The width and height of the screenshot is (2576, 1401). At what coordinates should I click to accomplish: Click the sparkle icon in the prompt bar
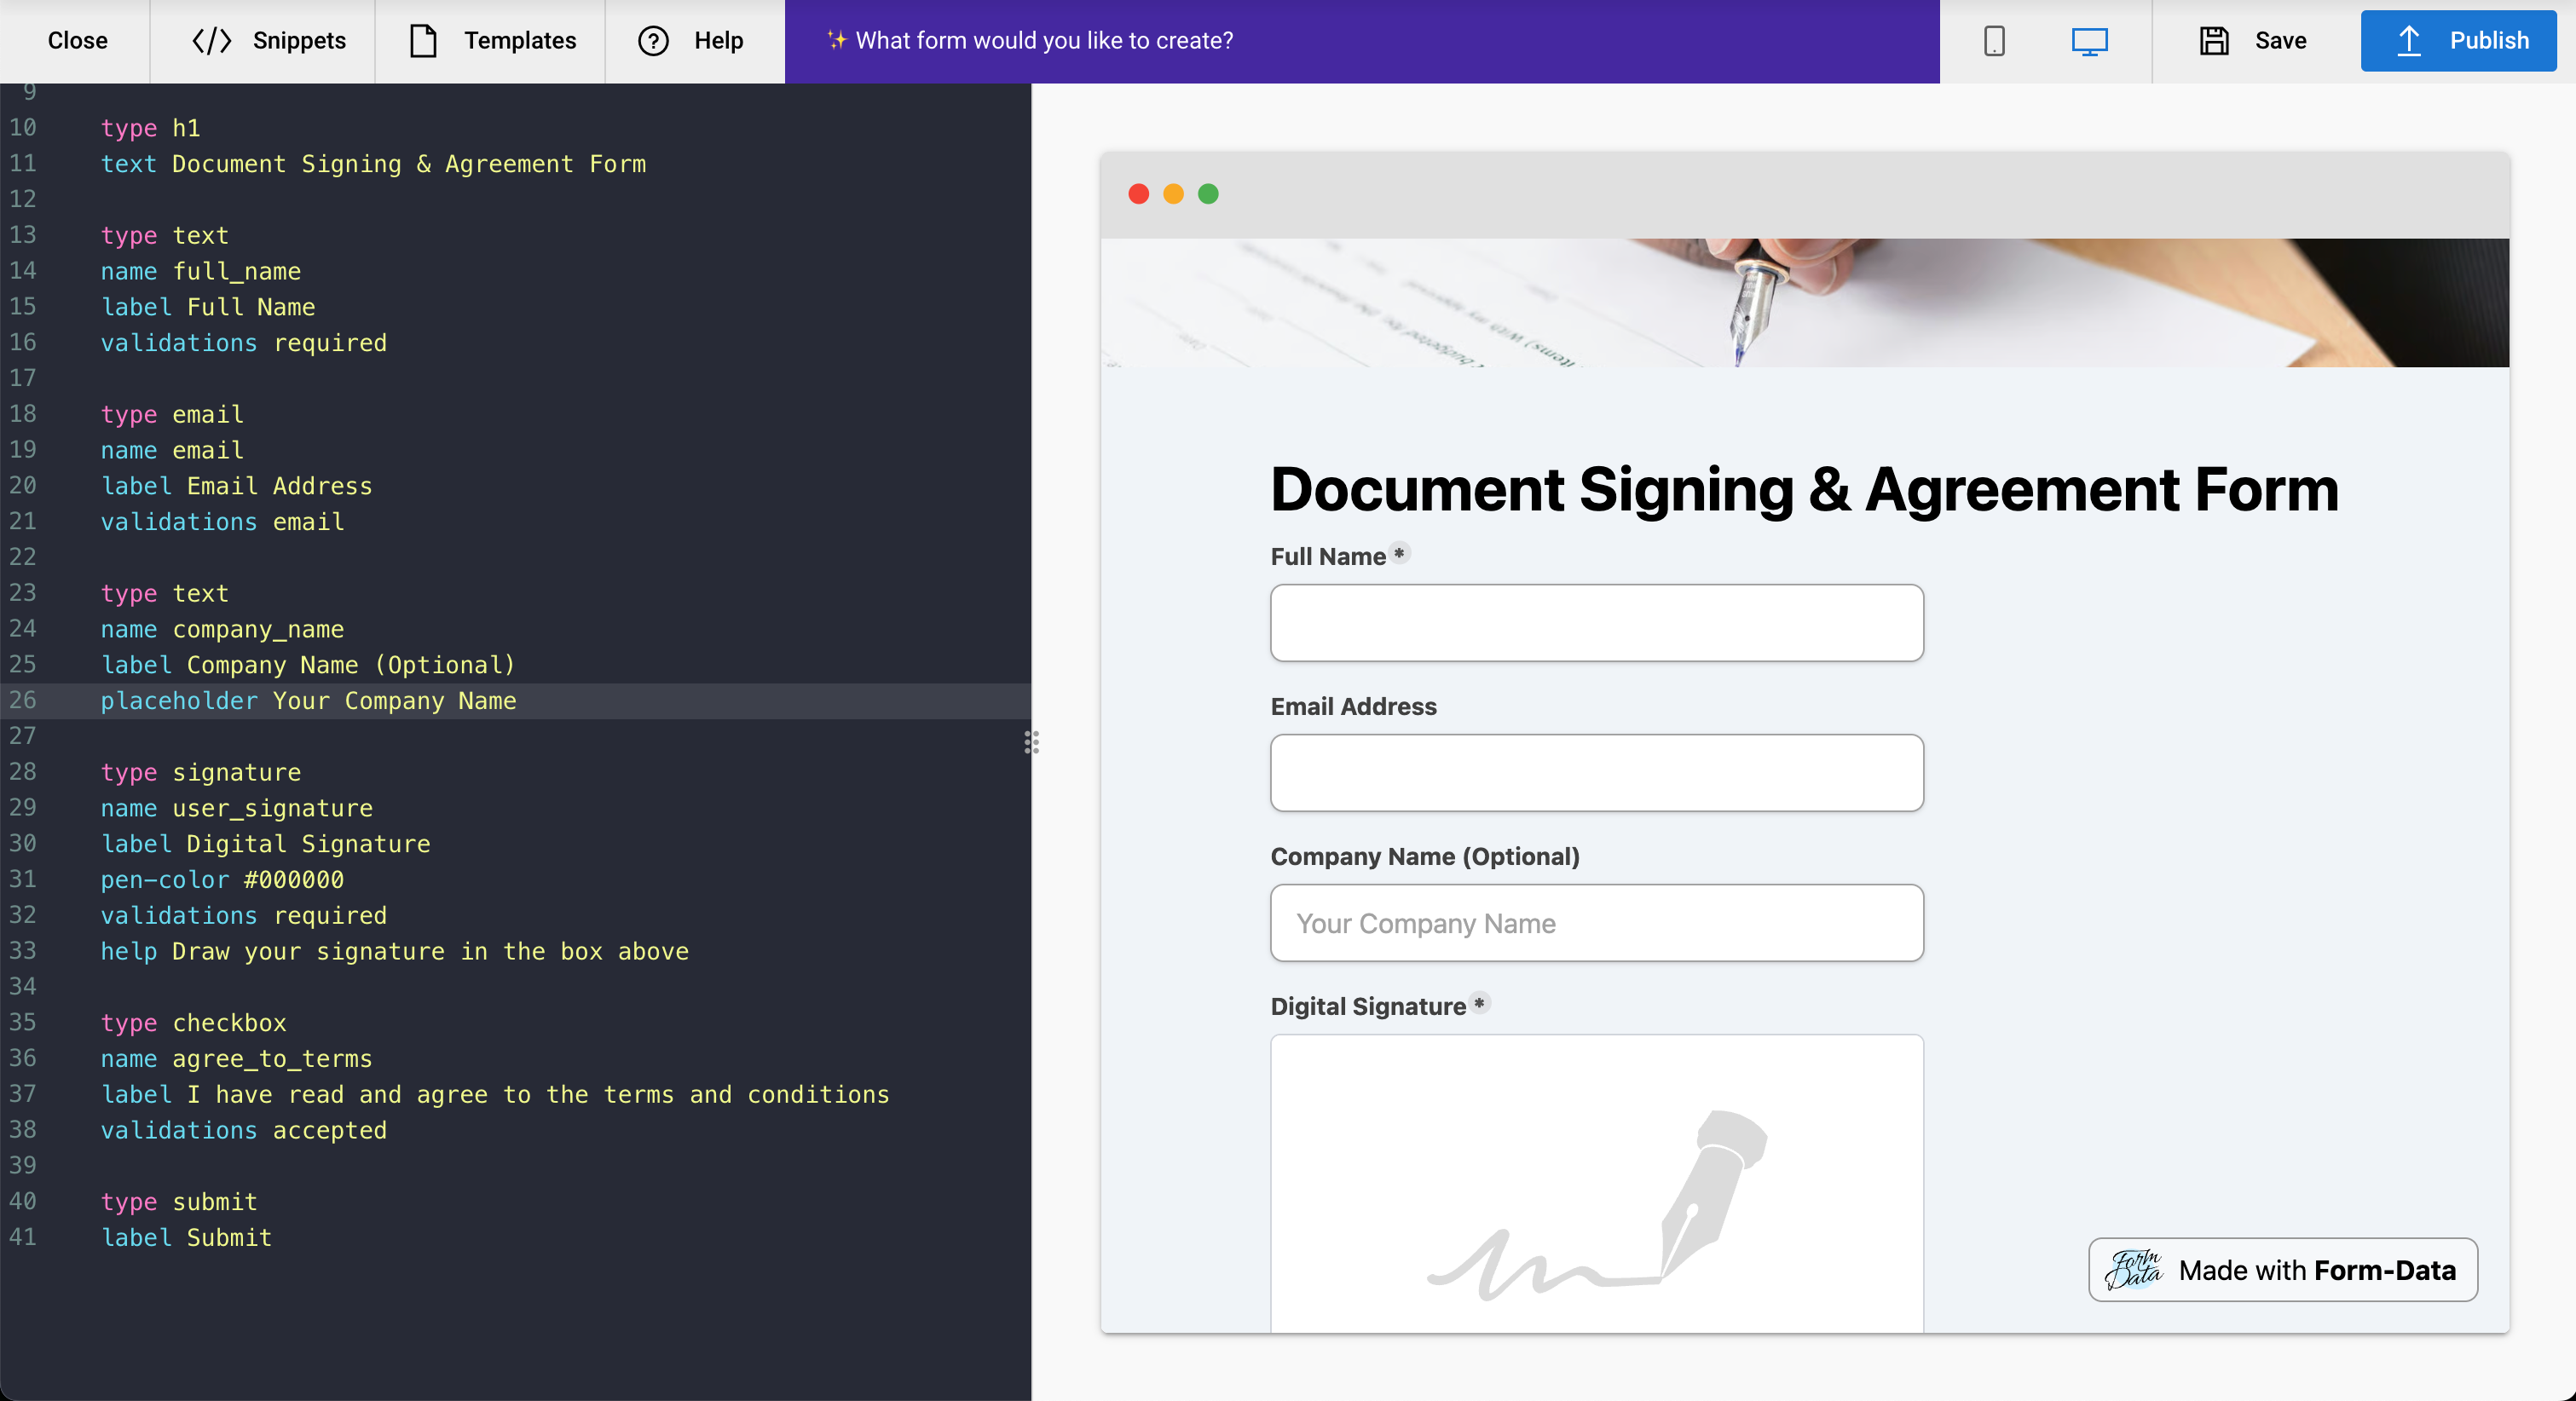pos(837,41)
